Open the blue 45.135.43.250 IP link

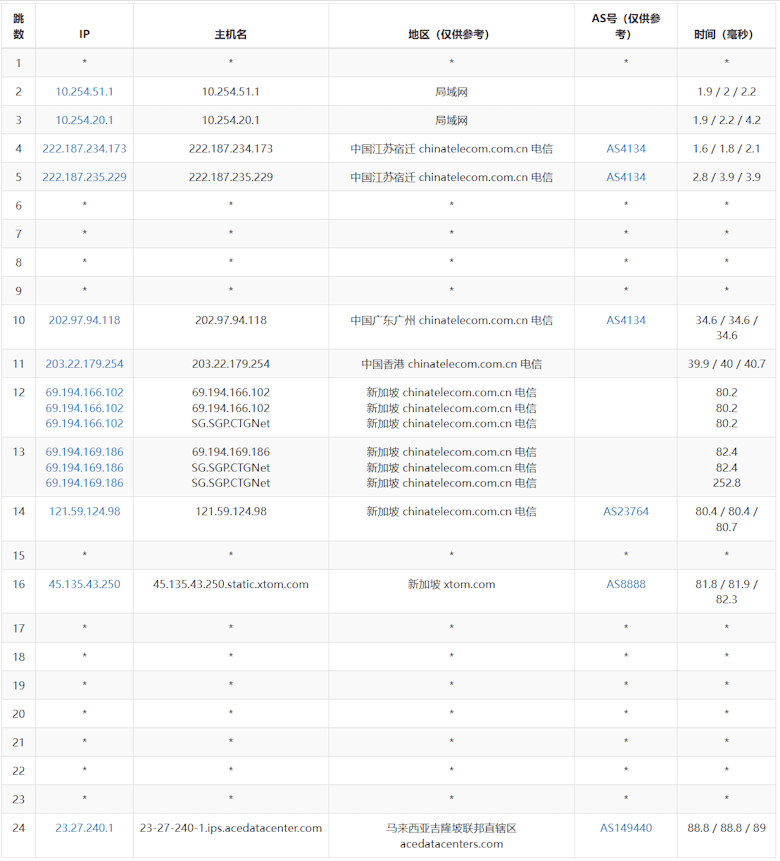[x=84, y=585]
